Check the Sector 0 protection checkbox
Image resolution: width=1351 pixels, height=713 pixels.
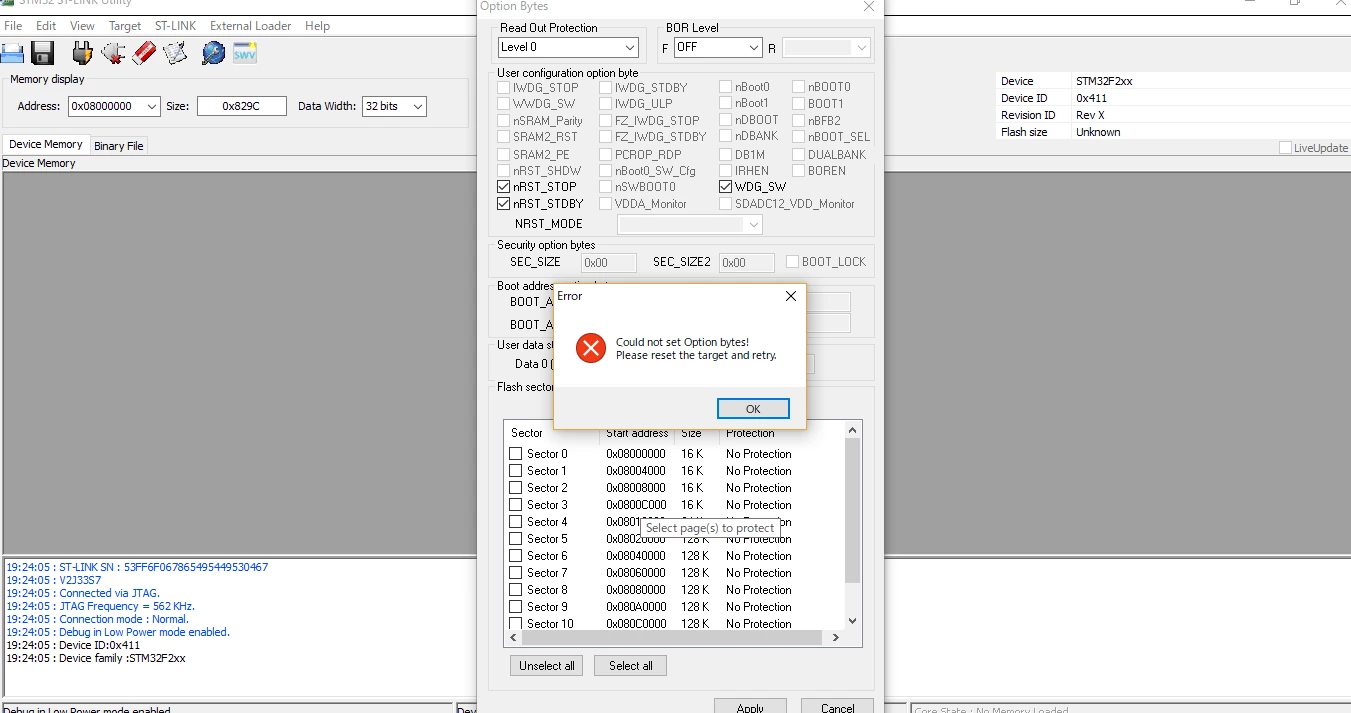[516, 454]
